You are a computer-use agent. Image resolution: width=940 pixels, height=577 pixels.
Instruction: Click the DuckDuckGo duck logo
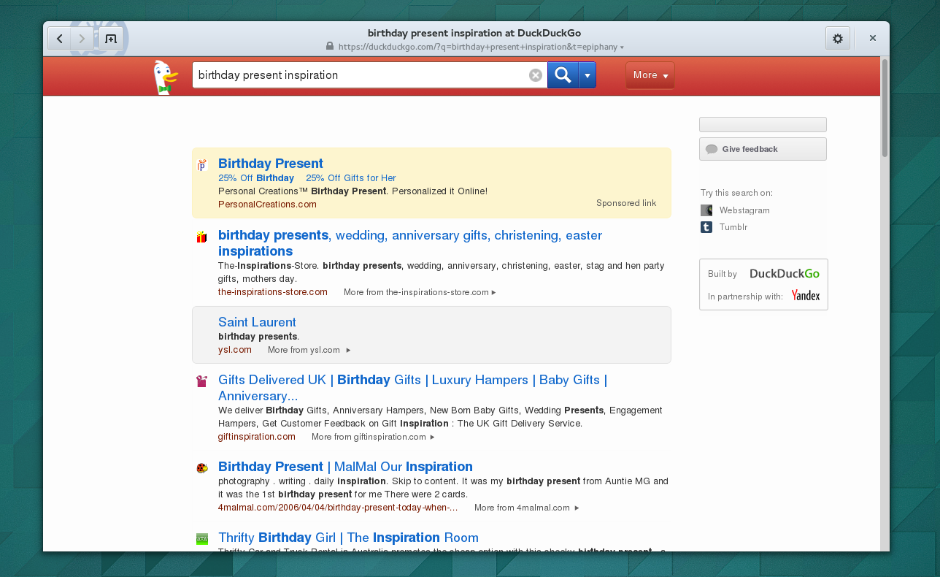164,77
